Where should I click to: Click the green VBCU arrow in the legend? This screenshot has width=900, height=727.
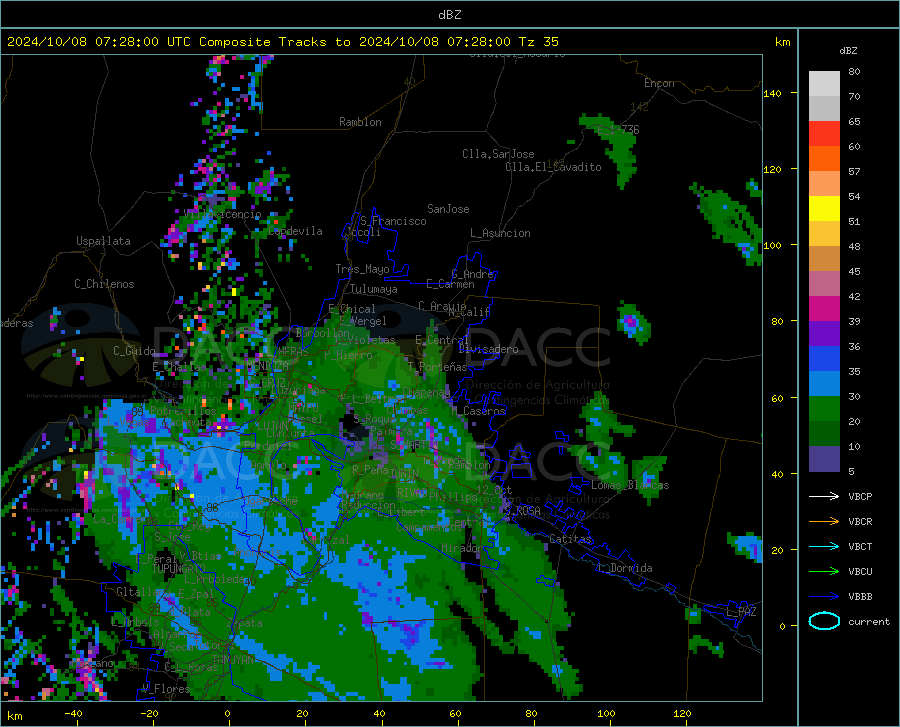pos(824,572)
